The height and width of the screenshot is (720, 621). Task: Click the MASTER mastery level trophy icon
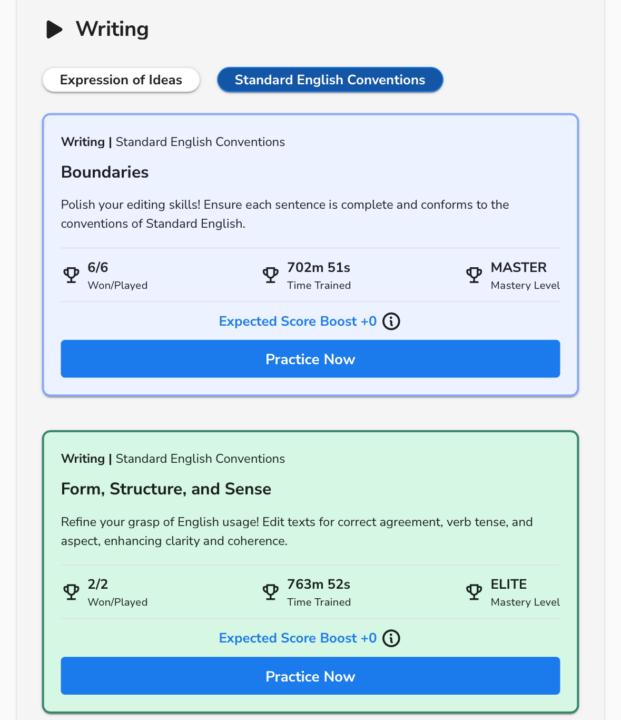click(x=474, y=275)
